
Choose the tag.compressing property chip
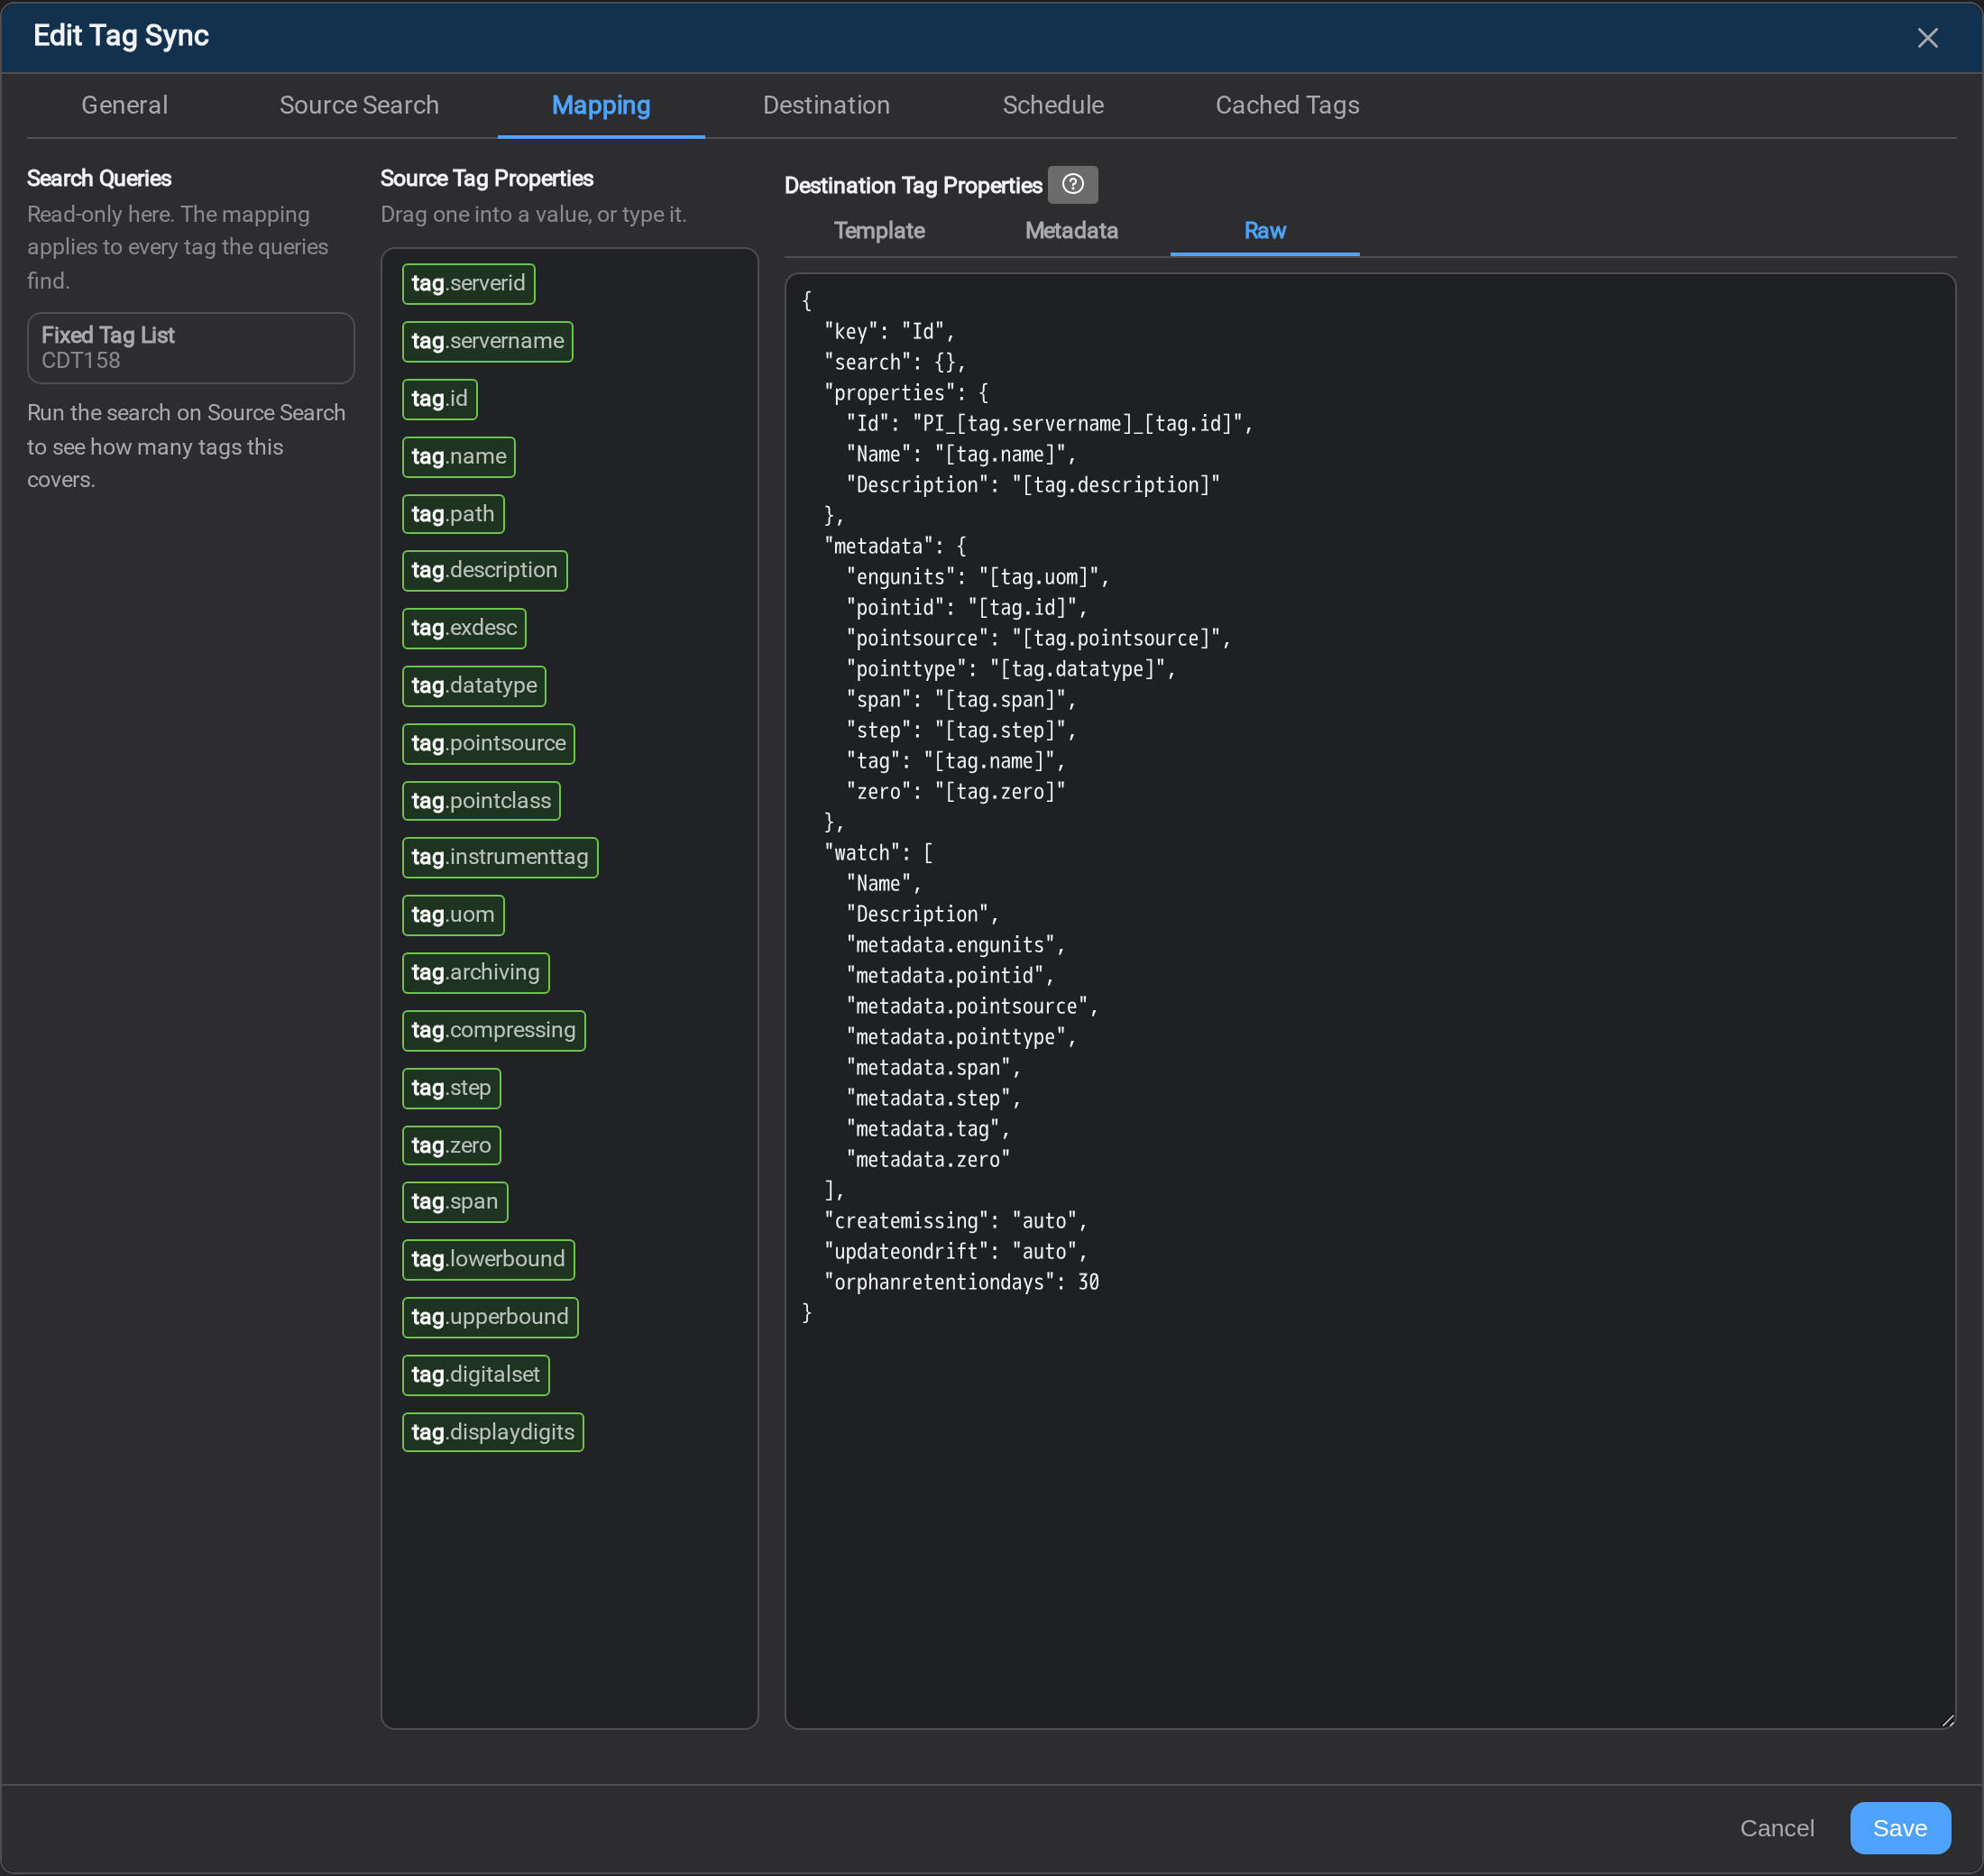[494, 1031]
